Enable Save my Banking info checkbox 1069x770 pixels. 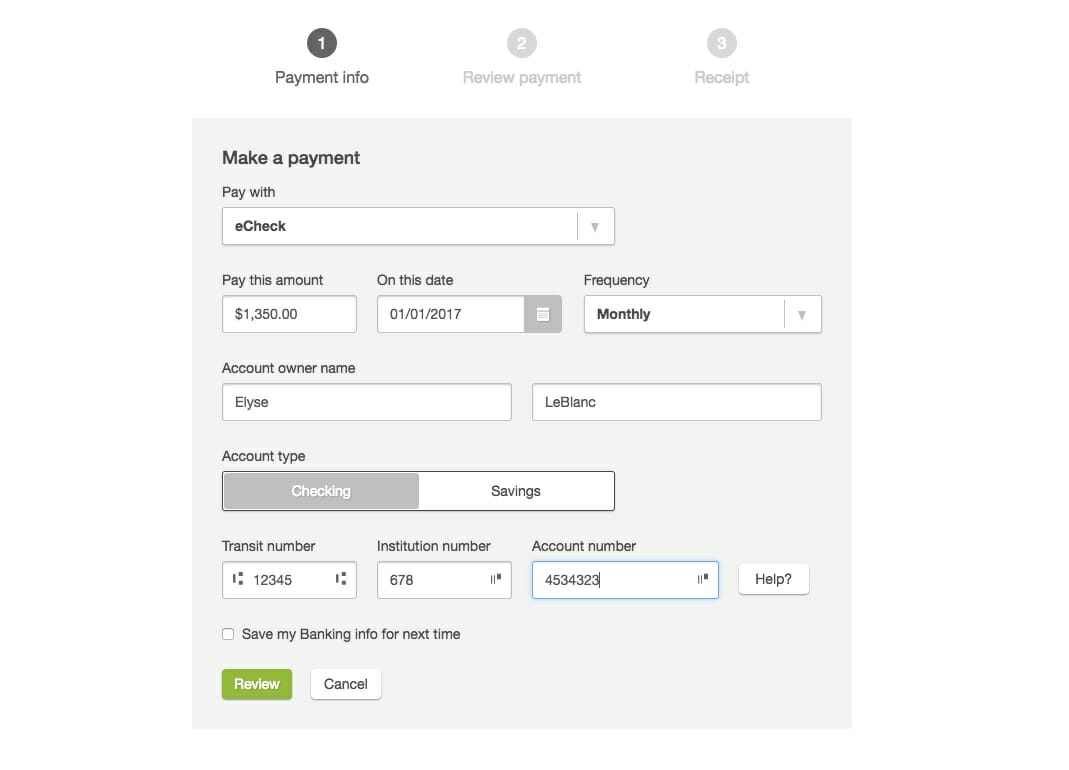(x=228, y=634)
